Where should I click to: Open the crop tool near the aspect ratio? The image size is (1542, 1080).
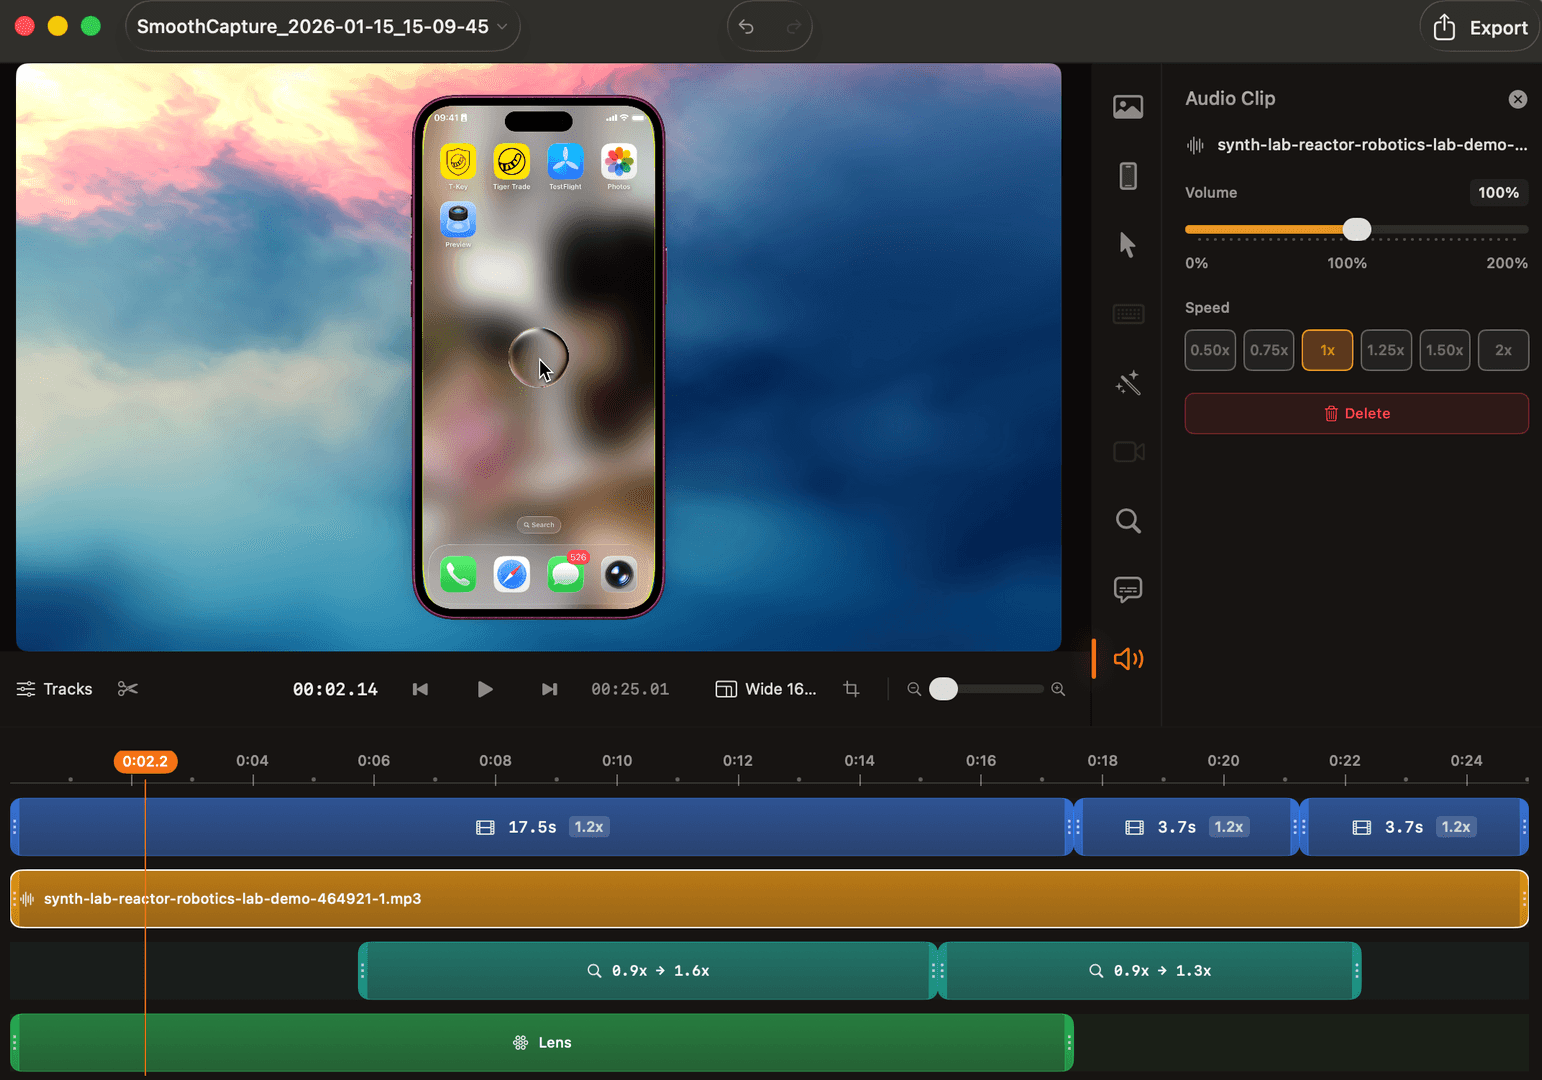[851, 689]
